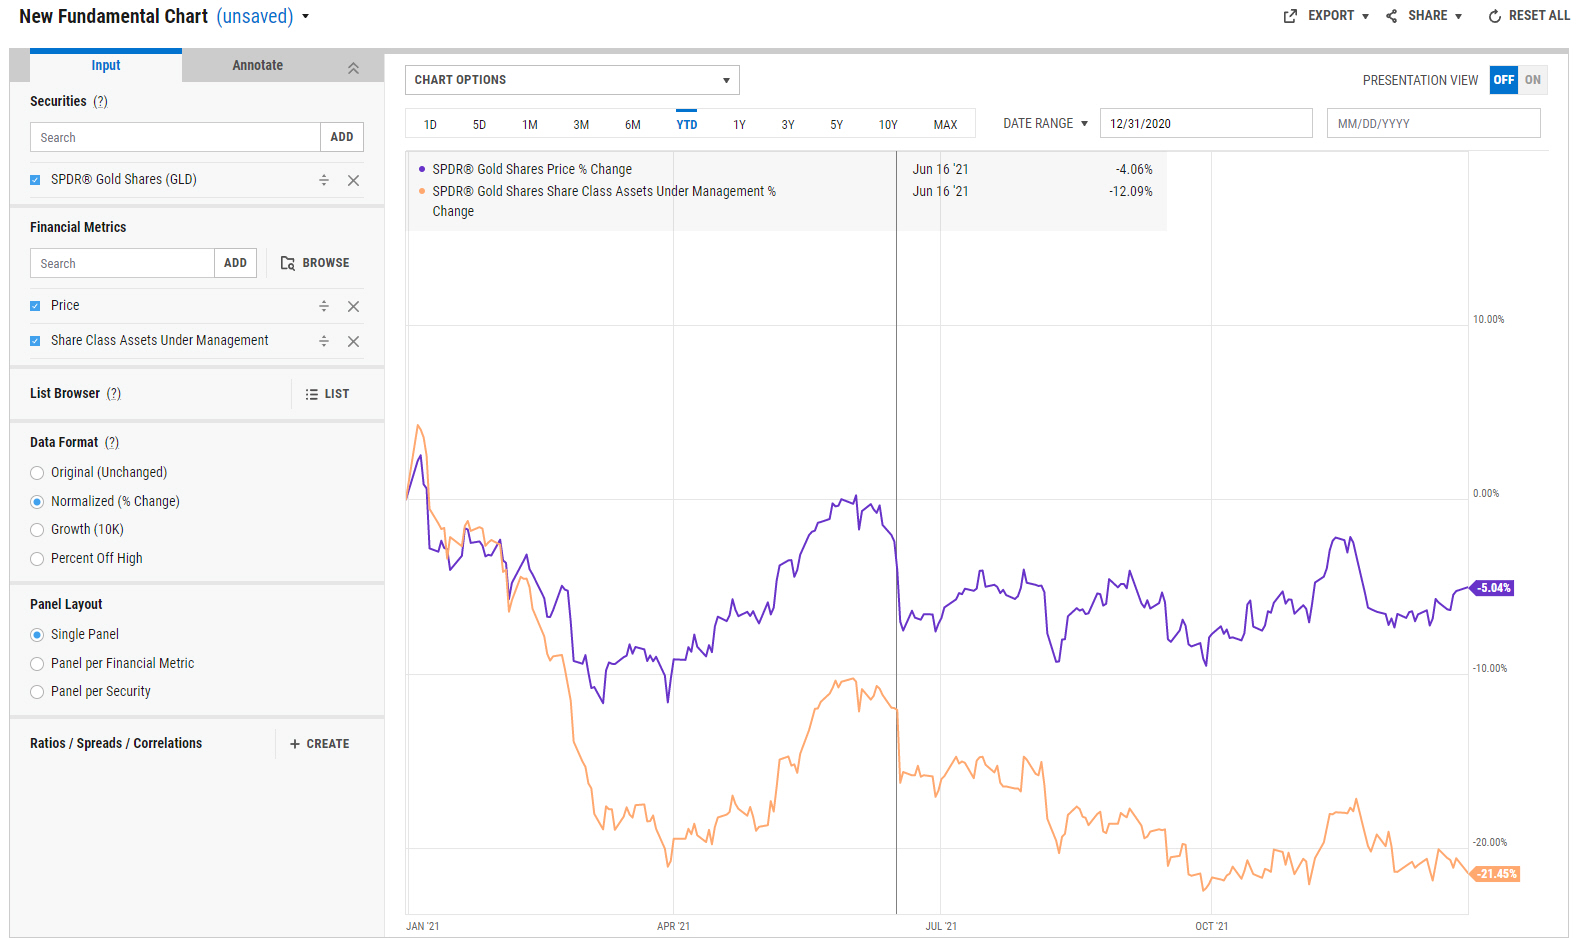Open the chart title dropdown arrow
The width and height of the screenshot is (1592, 938).
(306, 17)
